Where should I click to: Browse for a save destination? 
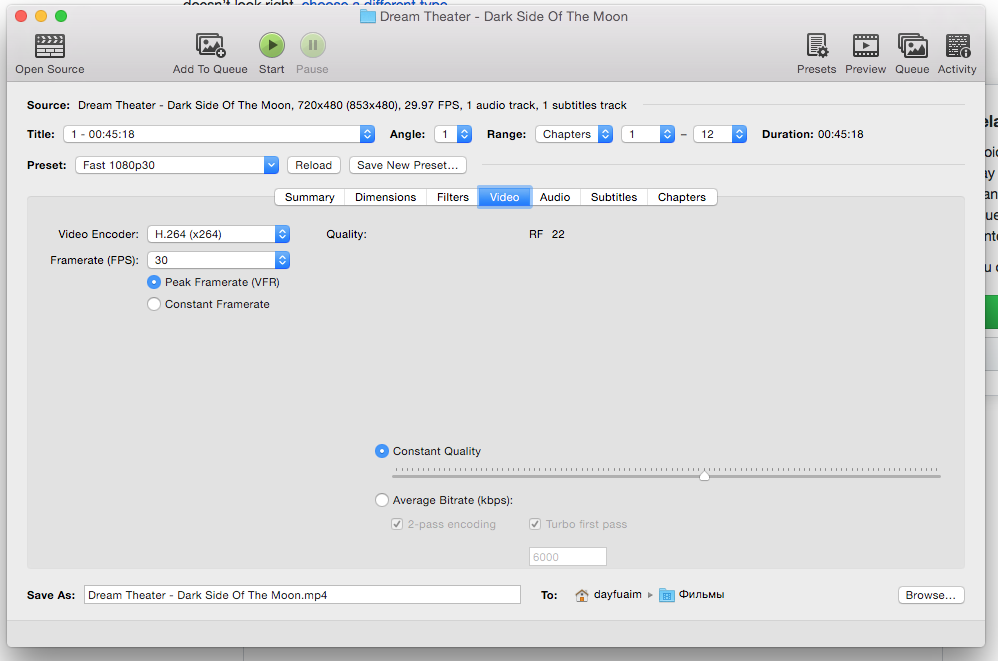tap(930, 594)
